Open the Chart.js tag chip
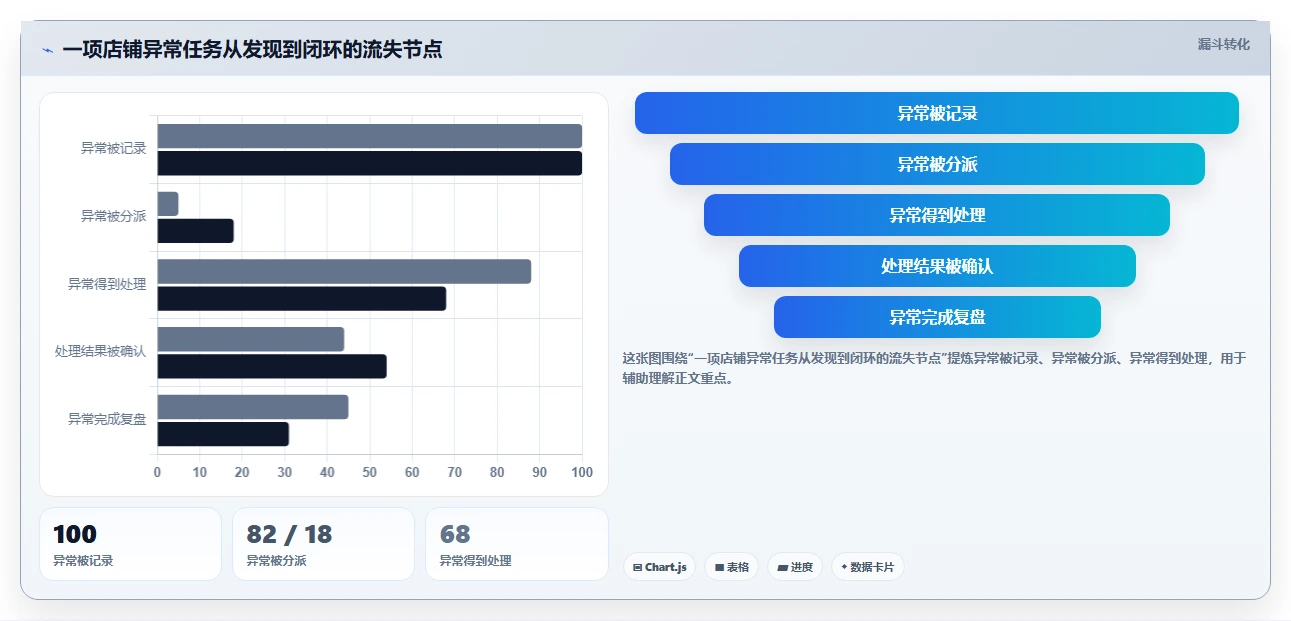Image resolution: width=1291 pixels, height=621 pixels. 659,567
